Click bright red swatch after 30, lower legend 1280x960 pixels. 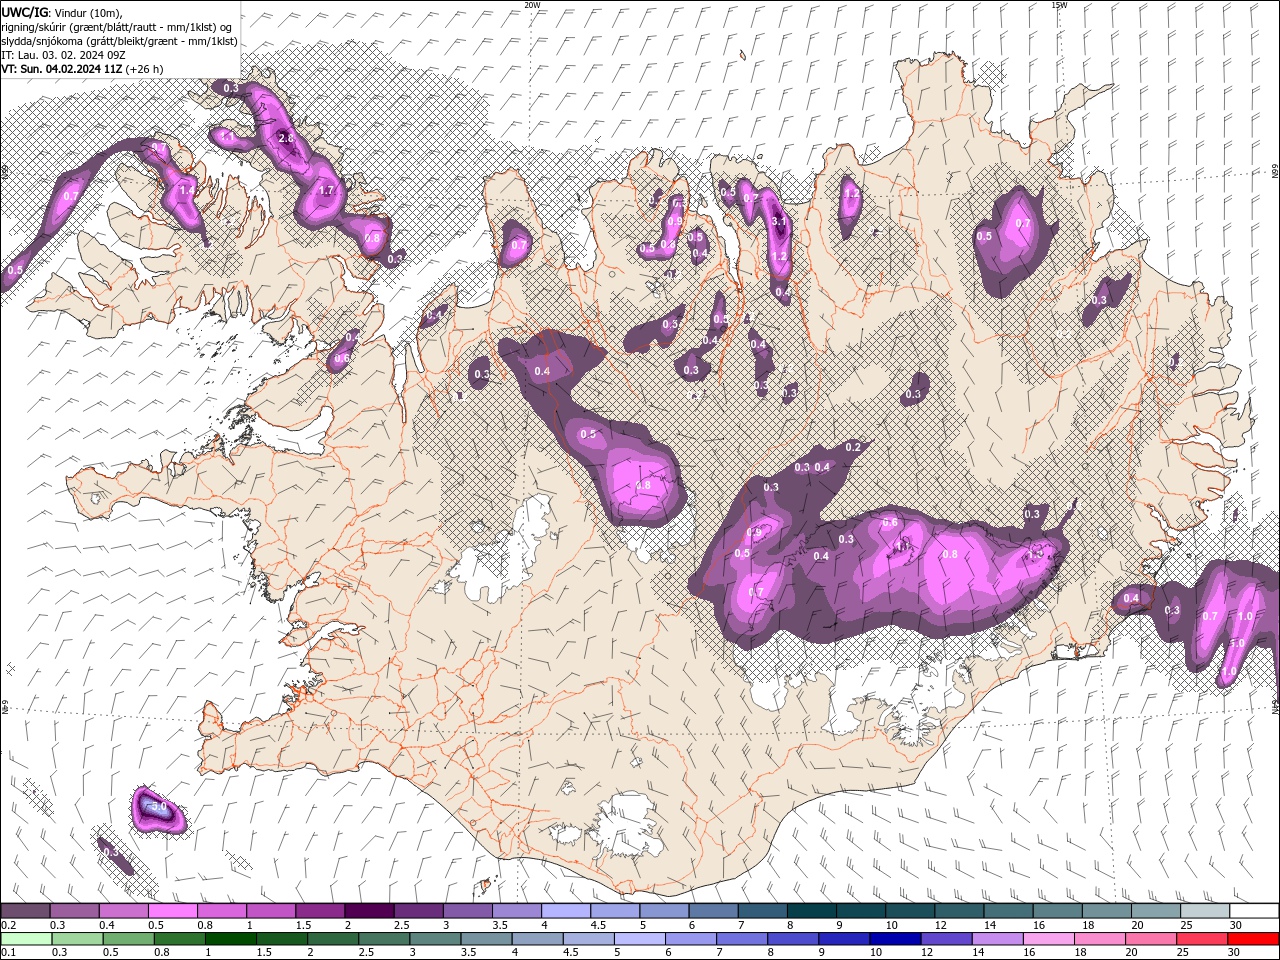point(1254,939)
